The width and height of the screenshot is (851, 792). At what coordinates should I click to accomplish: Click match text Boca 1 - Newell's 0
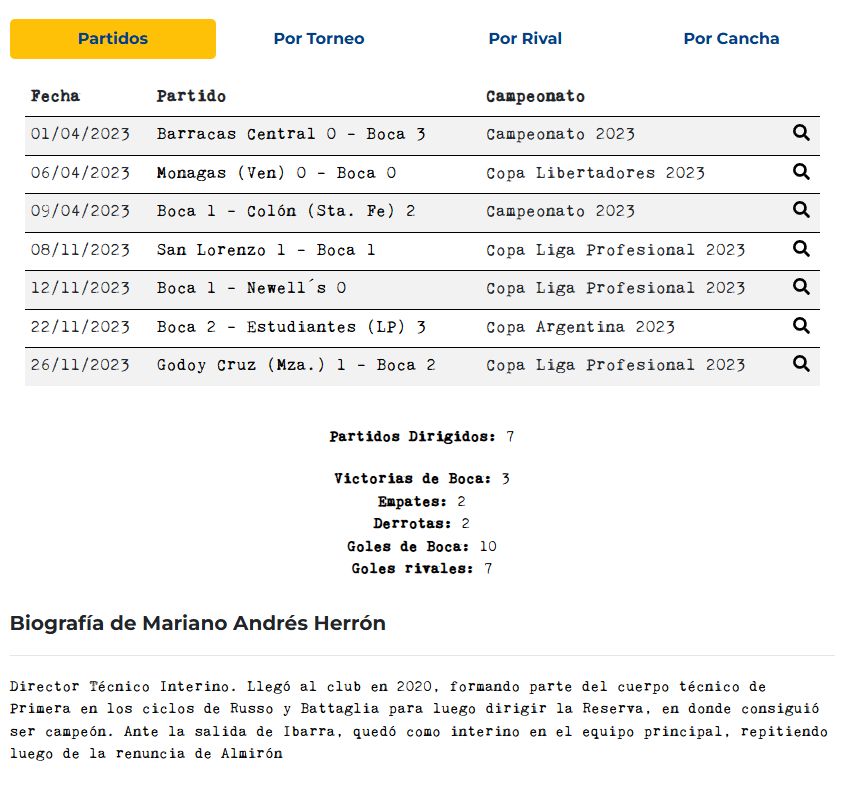(251, 288)
